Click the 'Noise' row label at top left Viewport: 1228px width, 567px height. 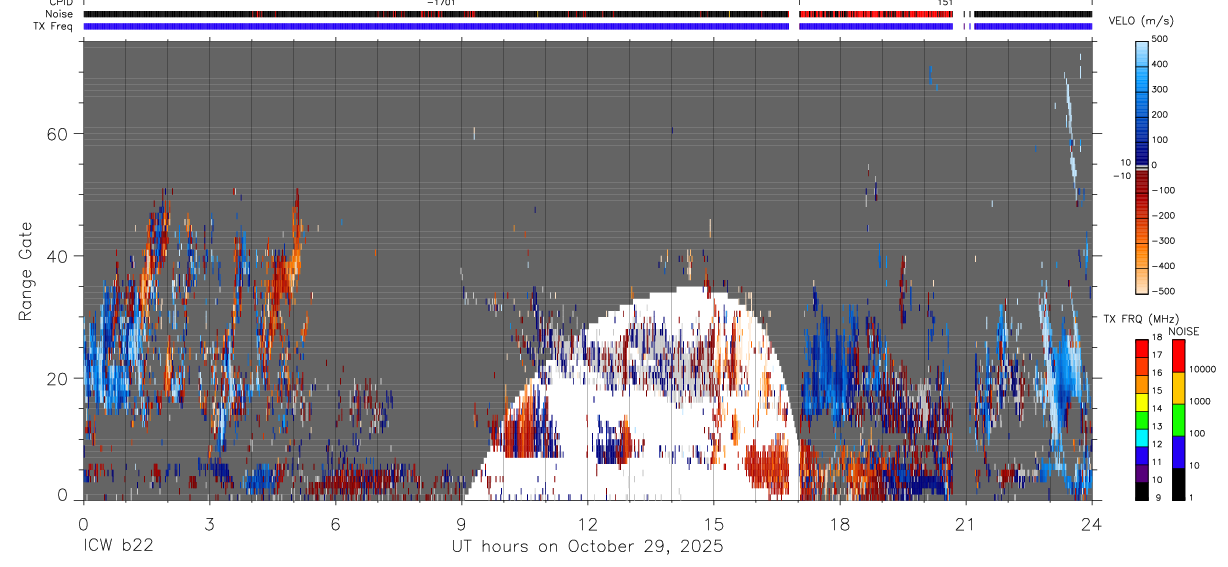point(61,14)
